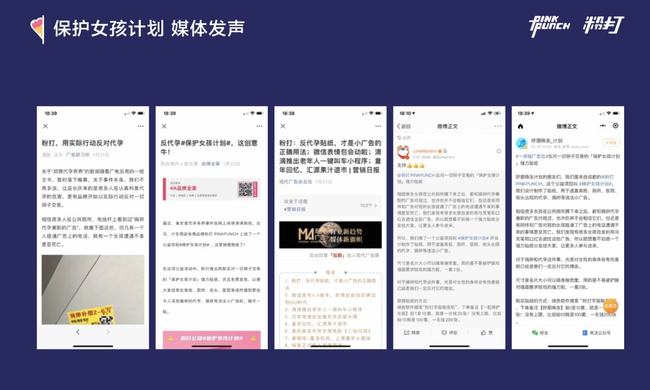This screenshot has width=650, height=390.
Task: Click the circular target icon beside 微博正文
Action: pyautogui.click(x=616, y=126)
